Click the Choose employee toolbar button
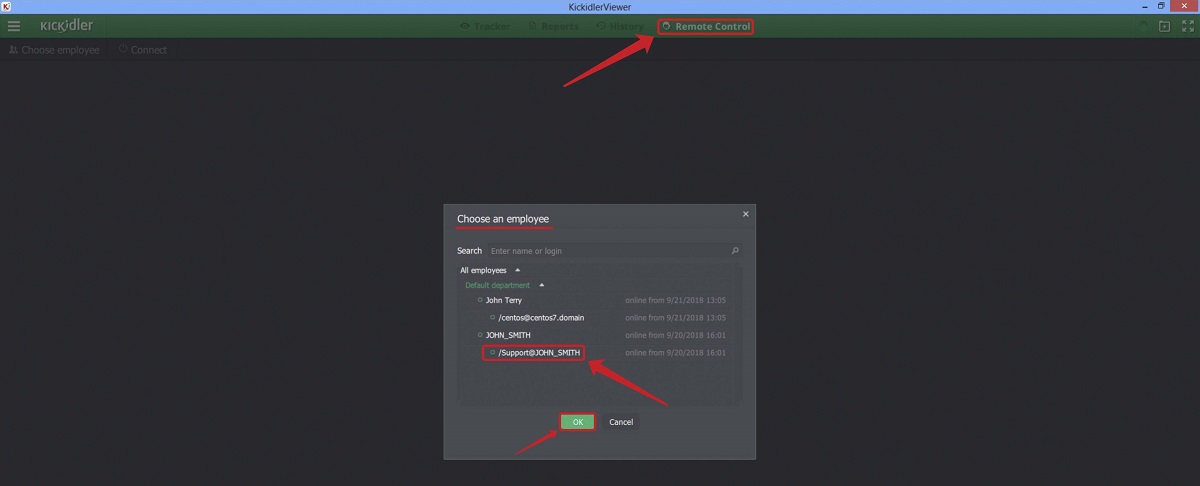This screenshot has height=486, width=1200. click(x=54, y=50)
